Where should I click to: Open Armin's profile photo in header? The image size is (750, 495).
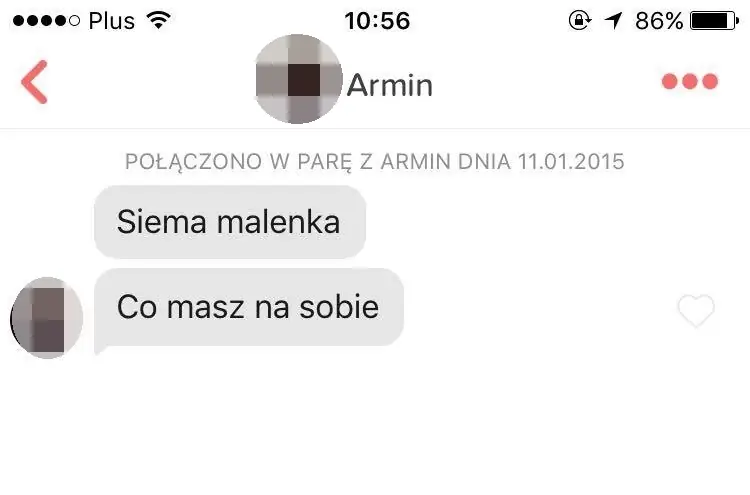(x=298, y=79)
